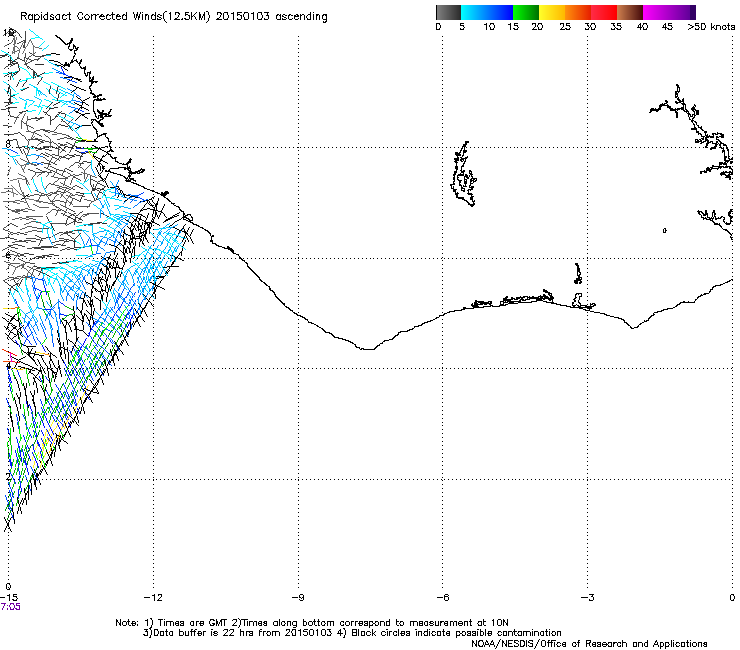Click the '0' latitude label on left axis

tap(8, 587)
